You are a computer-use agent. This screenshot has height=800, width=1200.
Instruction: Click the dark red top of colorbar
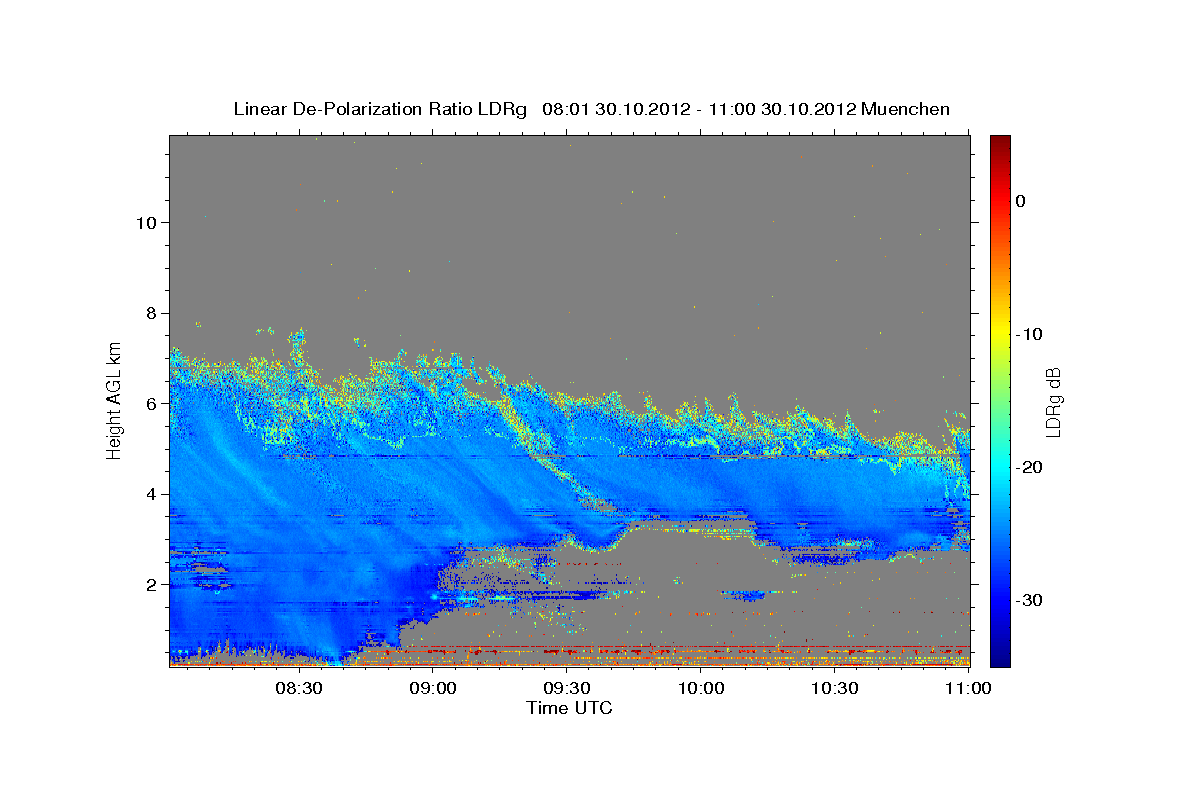[x=1000, y=142]
